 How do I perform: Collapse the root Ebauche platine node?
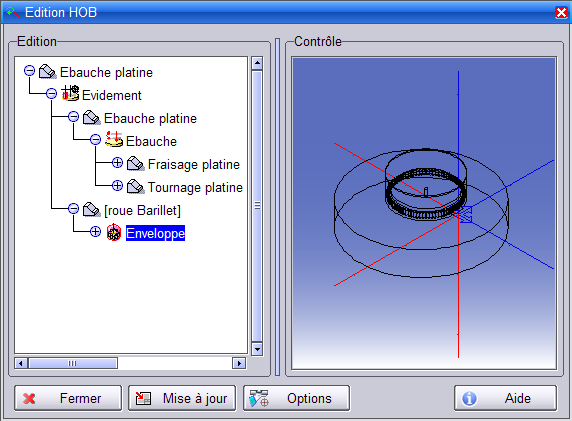point(30,70)
